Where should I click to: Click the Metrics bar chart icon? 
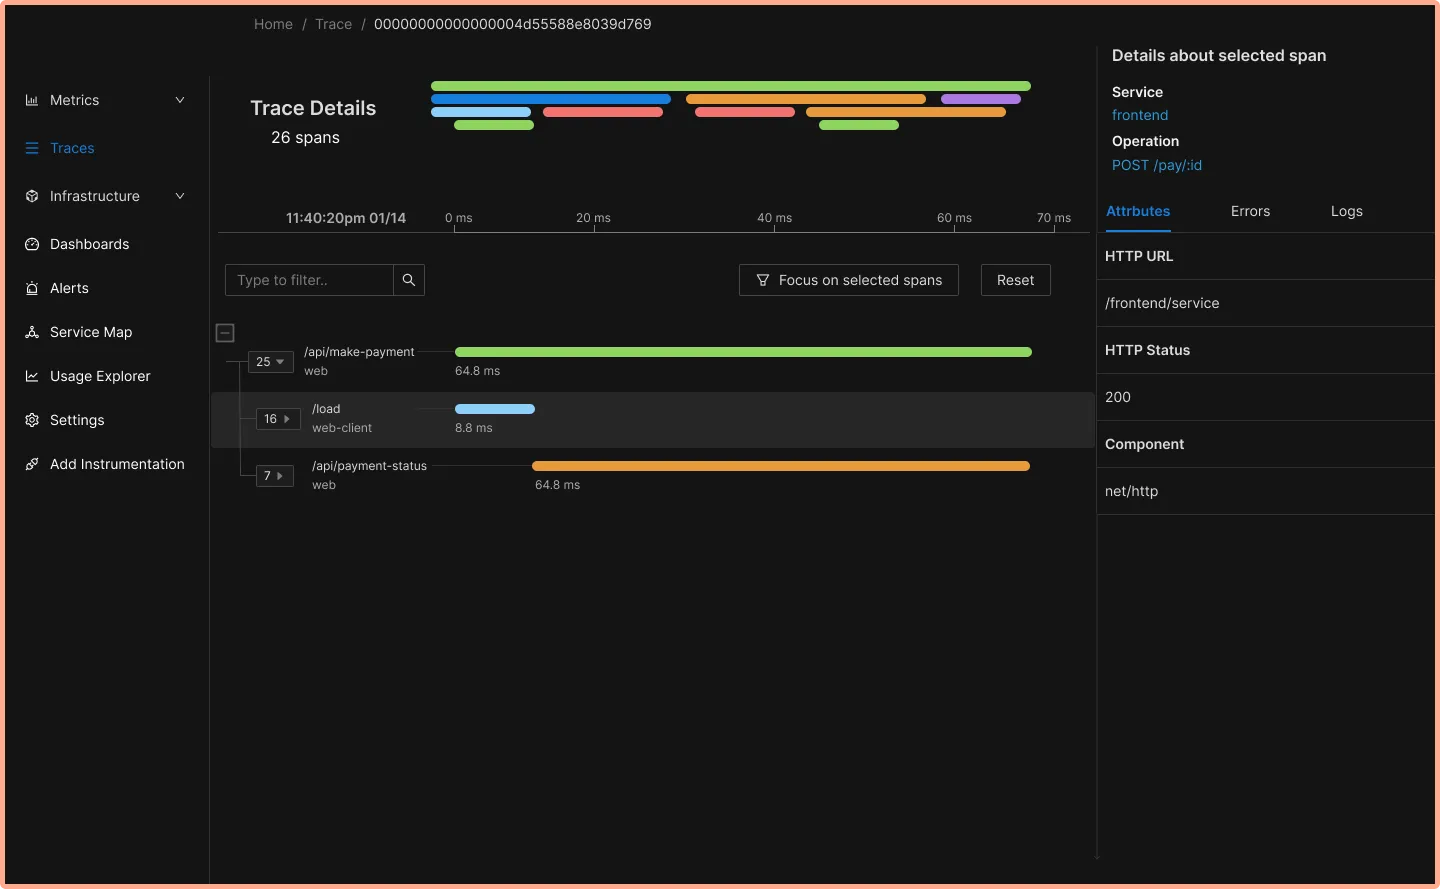coord(32,100)
